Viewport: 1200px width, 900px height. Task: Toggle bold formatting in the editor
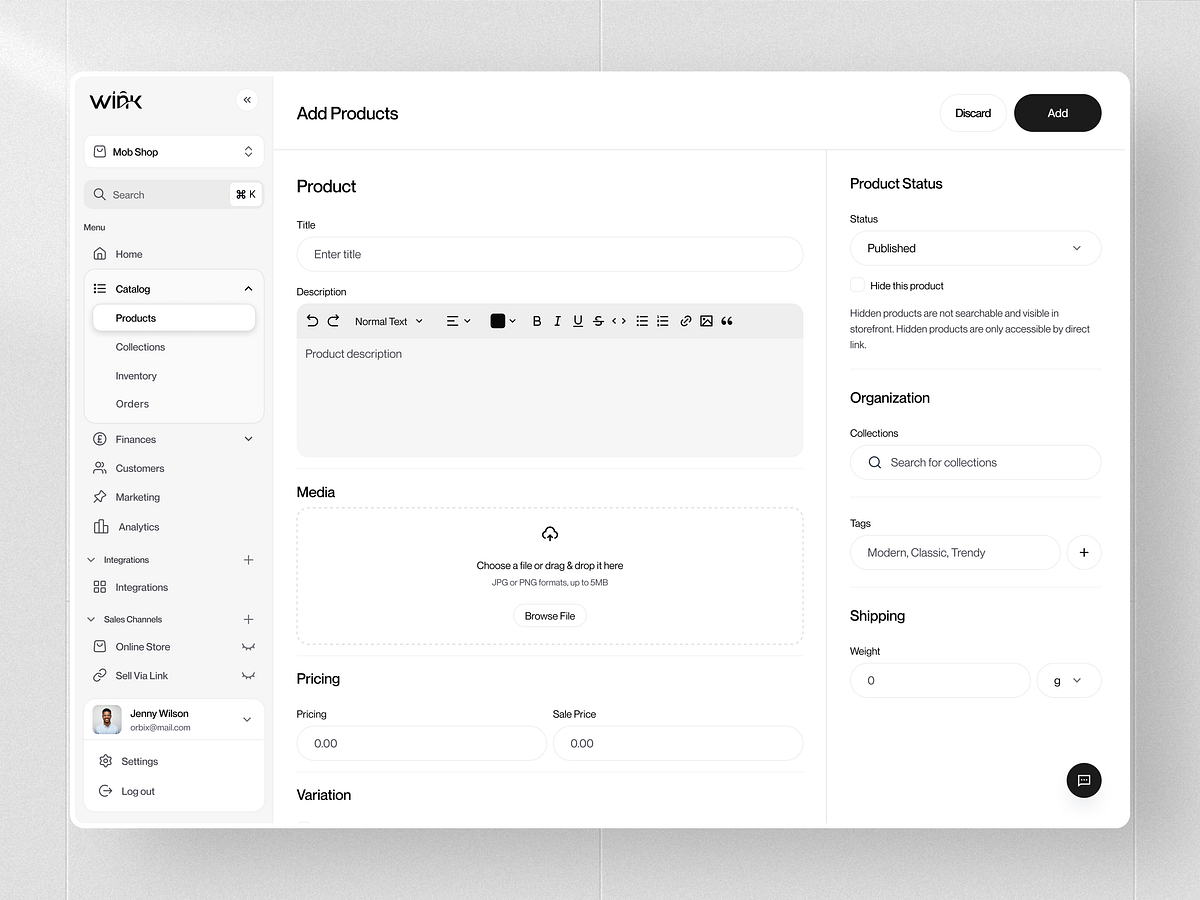(x=537, y=320)
